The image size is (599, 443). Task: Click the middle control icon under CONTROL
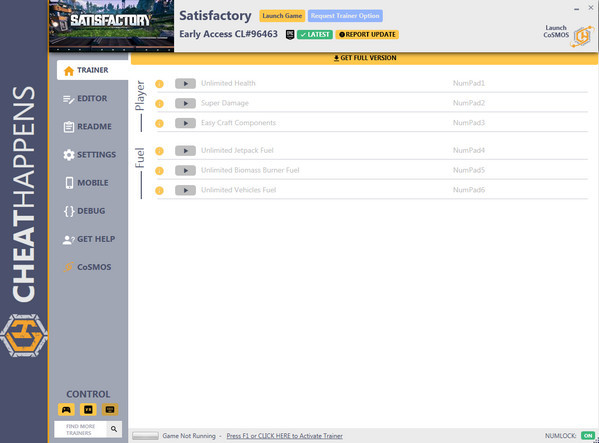point(88,409)
